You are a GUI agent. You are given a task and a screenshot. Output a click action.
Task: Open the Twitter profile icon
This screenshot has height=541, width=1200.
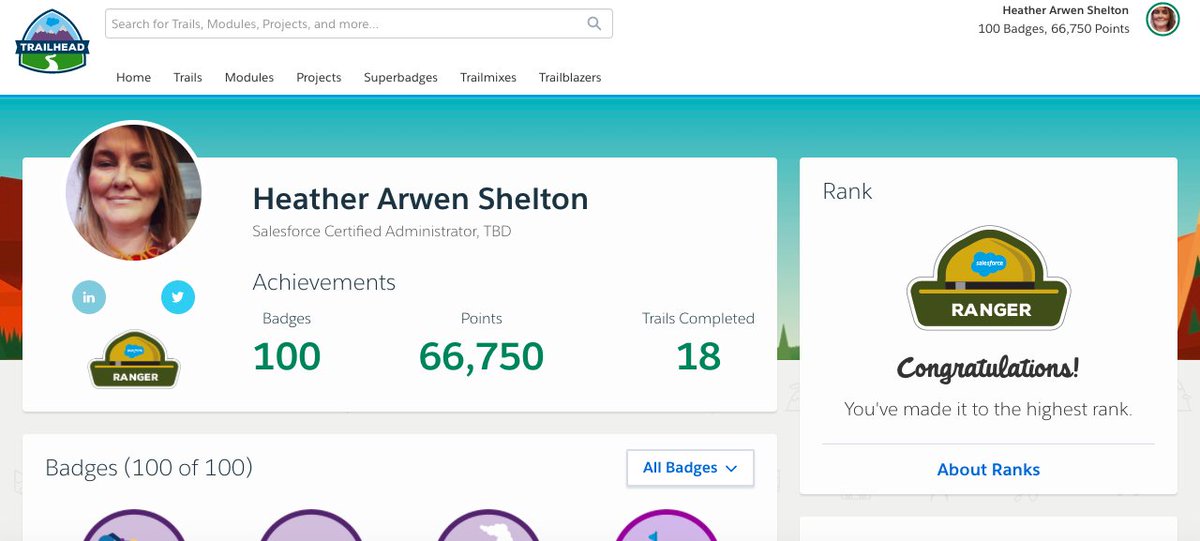[x=178, y=297]
